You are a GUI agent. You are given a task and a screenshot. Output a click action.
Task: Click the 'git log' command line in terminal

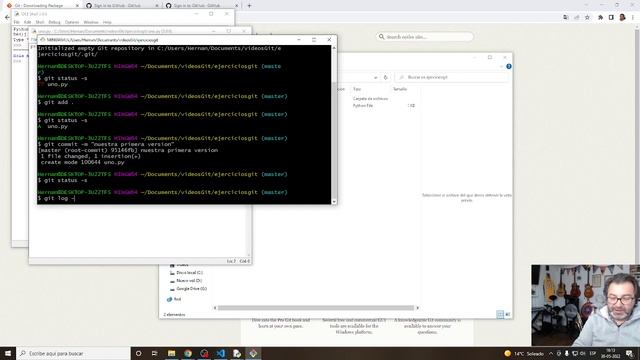(56, 198)
